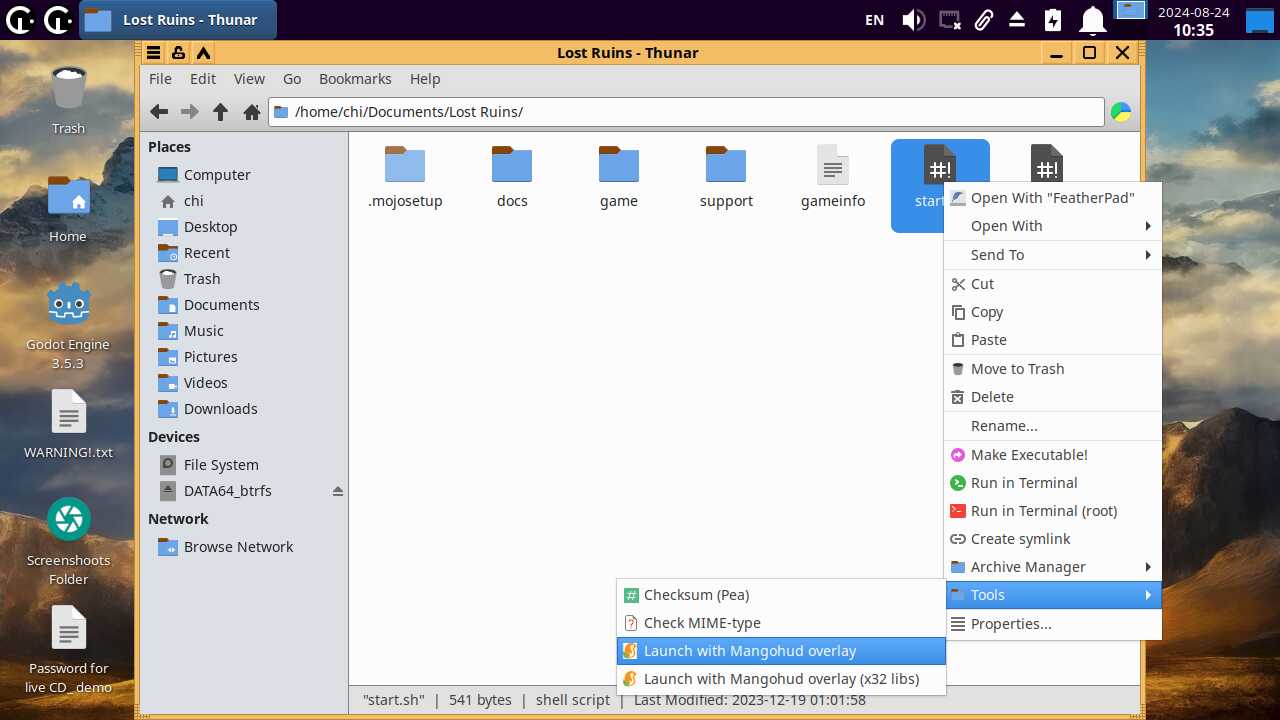
Task: Open the home folder via house icon
Action: [252, 112]
